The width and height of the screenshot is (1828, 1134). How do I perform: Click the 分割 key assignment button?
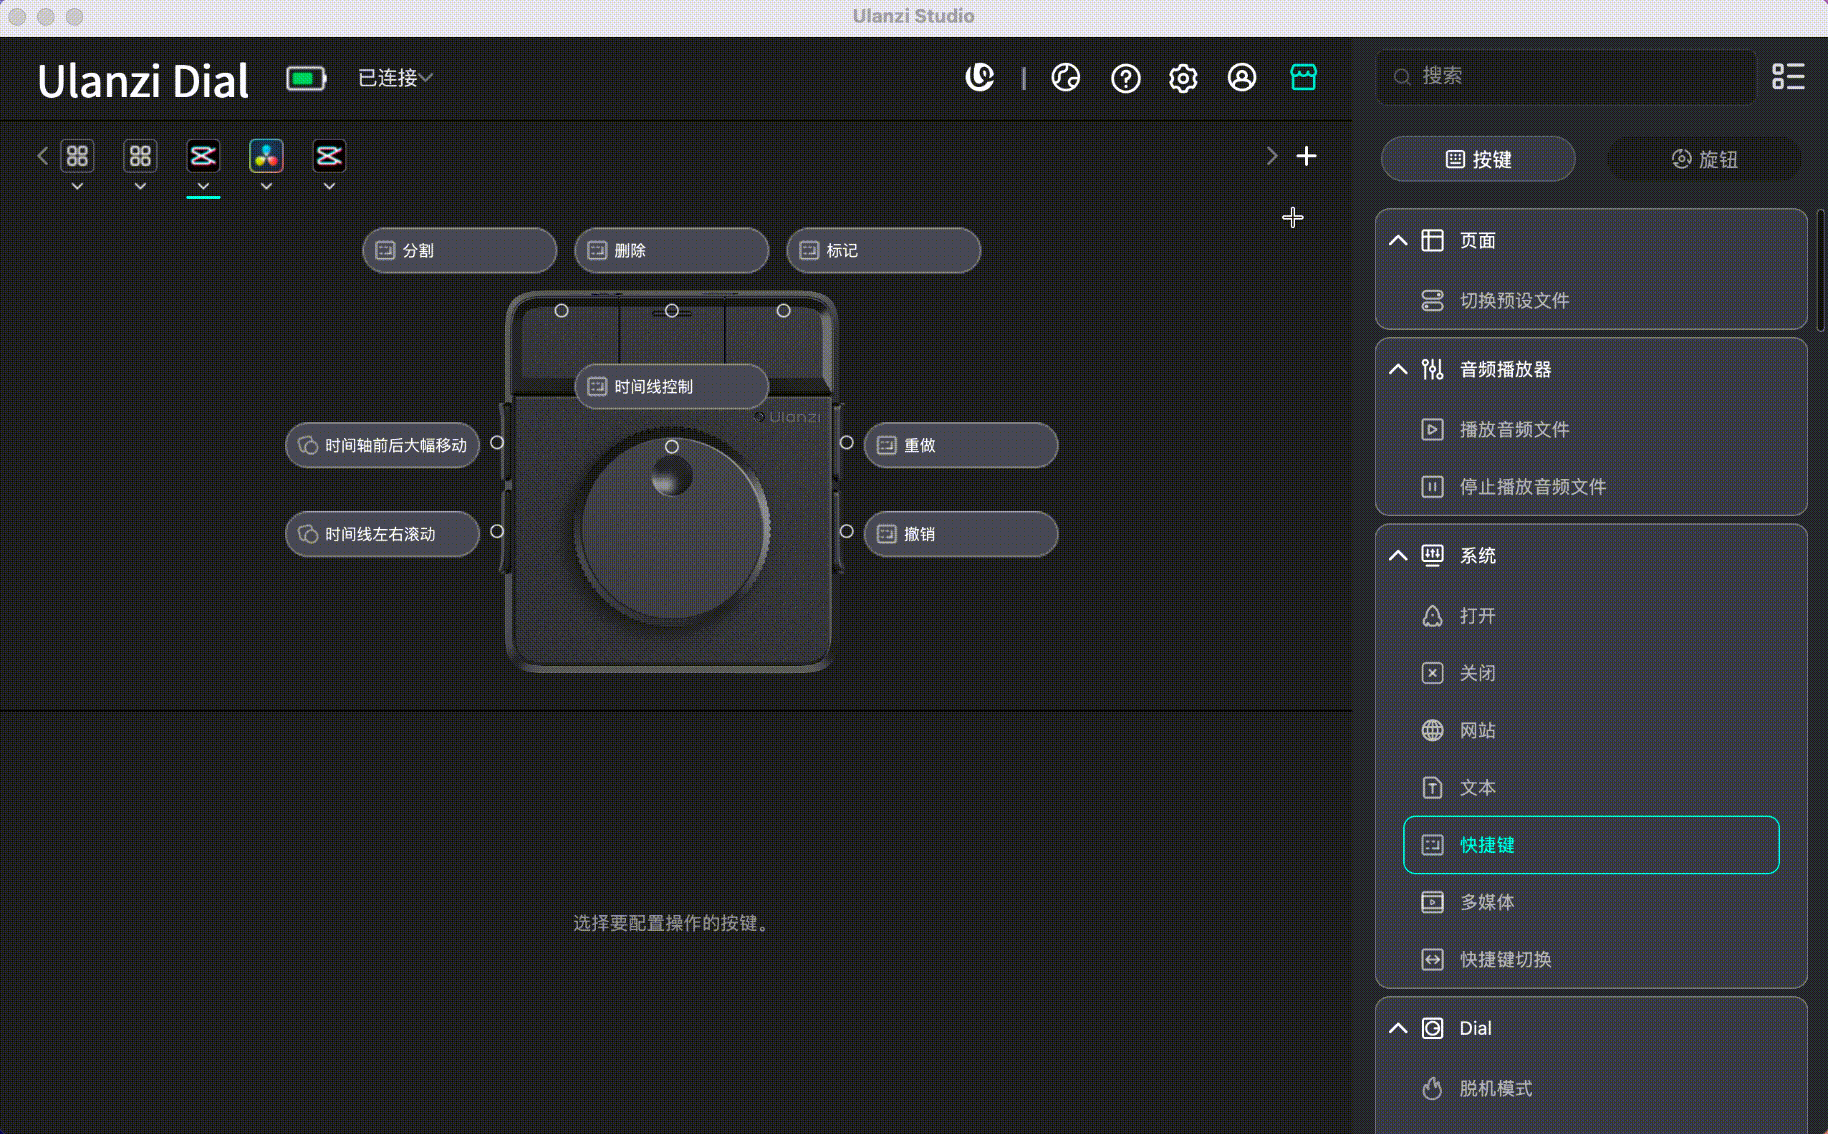459,250
